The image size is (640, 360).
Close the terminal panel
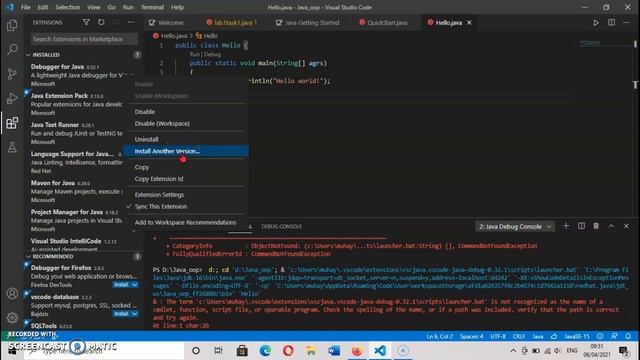[x=626, y=226]
